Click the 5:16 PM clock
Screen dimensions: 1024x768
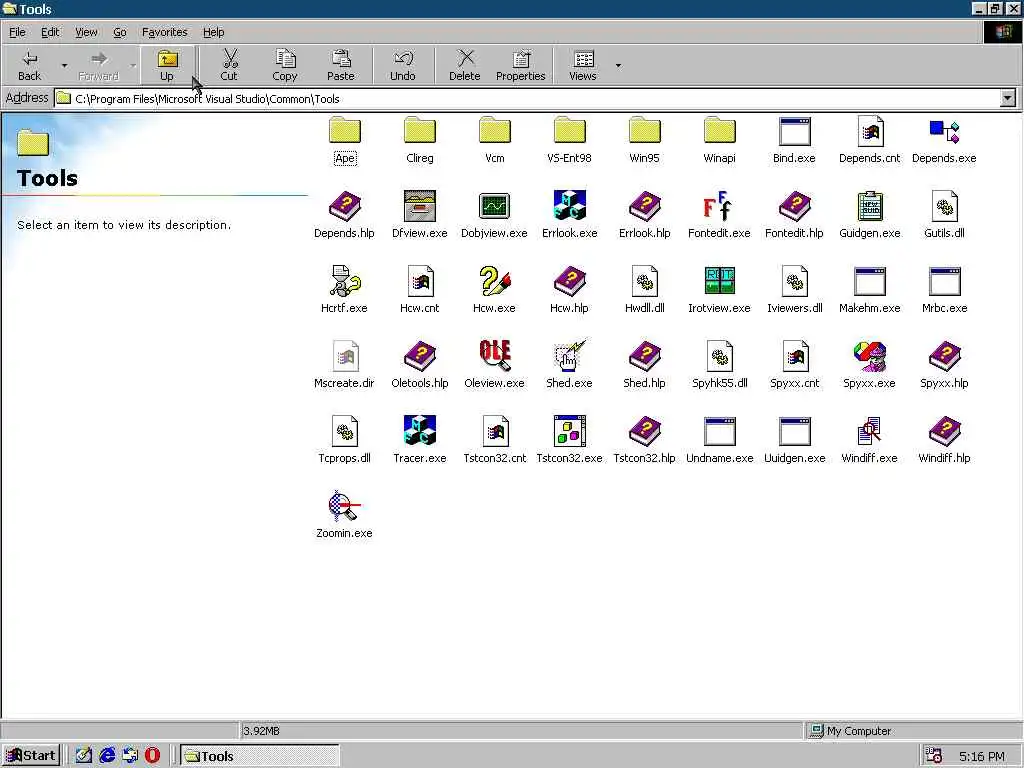[982, 756]
